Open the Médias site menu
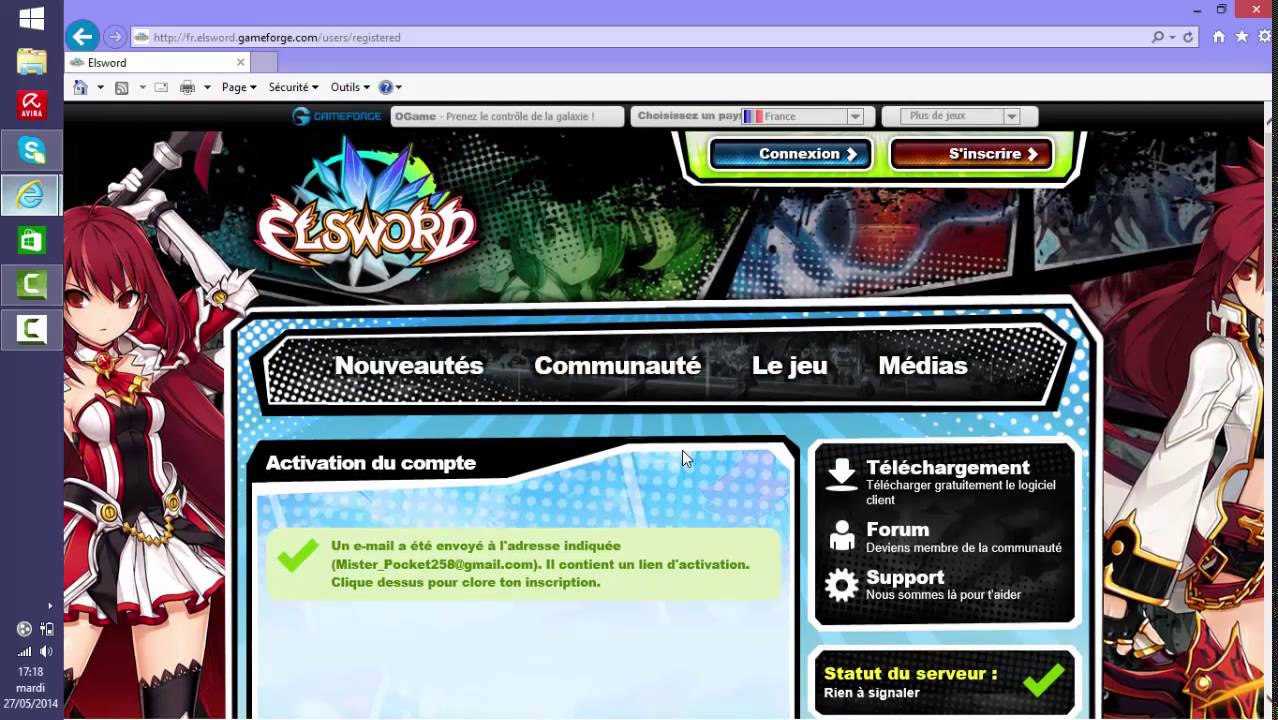The image size is (1278, 720). click(923, 366)
